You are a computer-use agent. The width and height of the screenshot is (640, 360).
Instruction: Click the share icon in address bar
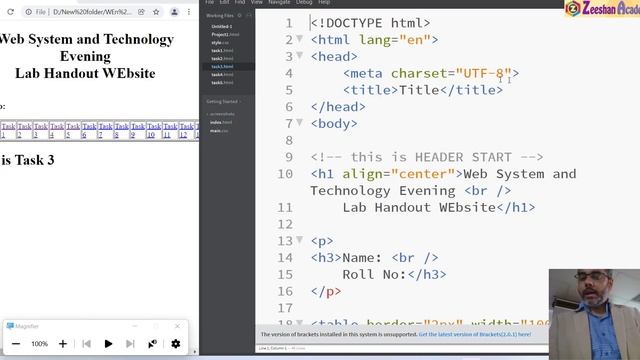point(141,12)
